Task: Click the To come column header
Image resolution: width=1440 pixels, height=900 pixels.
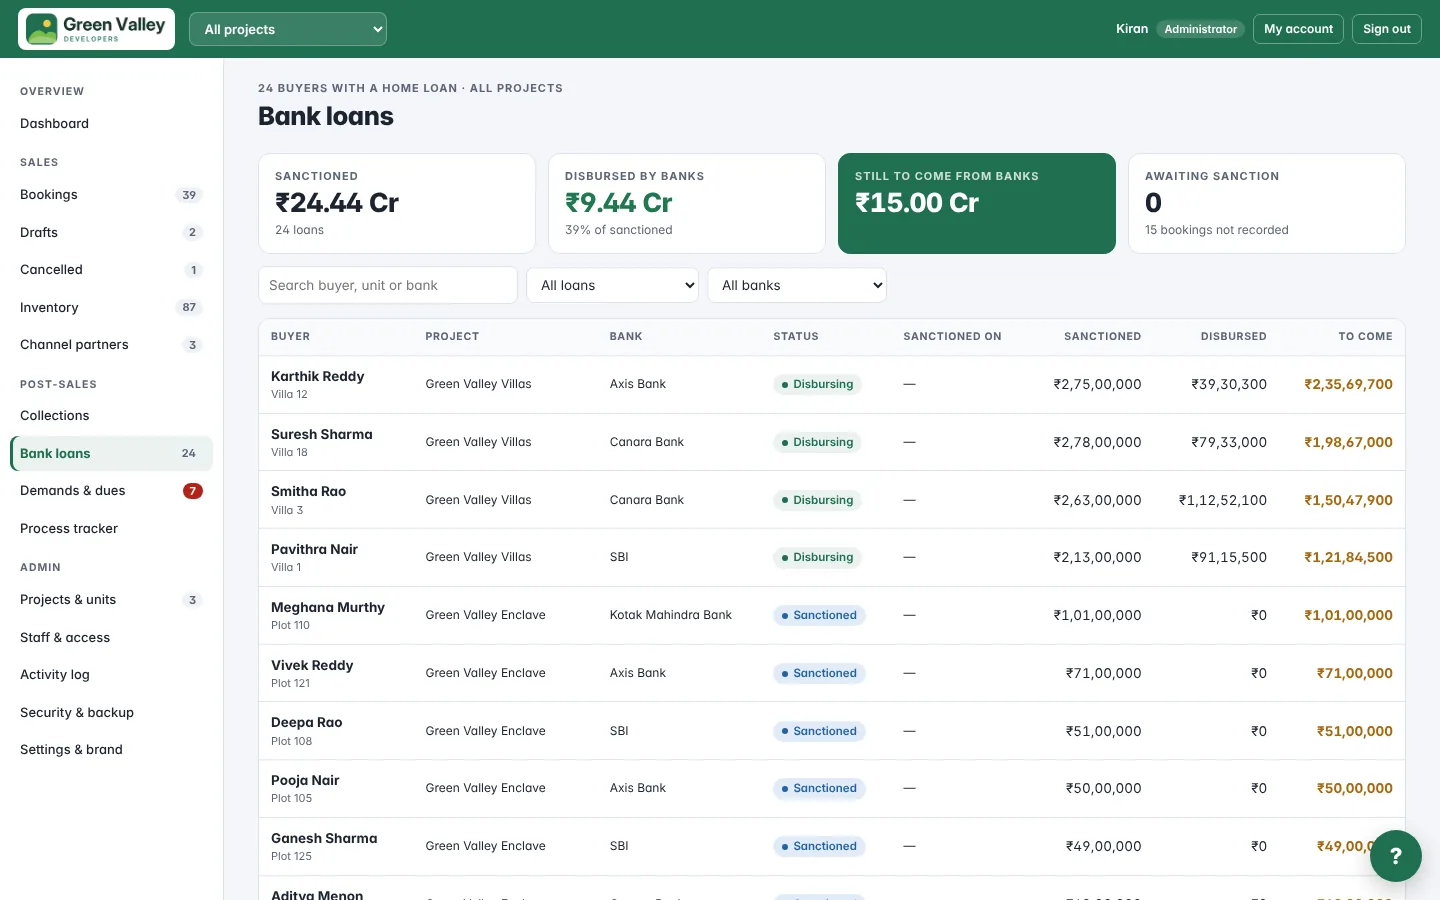Action: (x=1365, y=337)
